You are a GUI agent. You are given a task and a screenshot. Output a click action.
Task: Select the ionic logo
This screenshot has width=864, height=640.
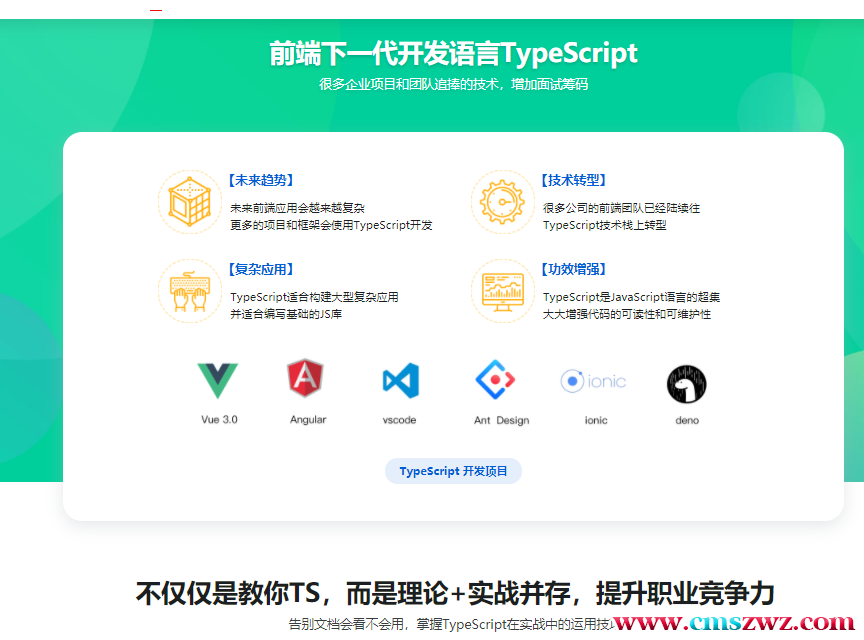click(593, 381)
